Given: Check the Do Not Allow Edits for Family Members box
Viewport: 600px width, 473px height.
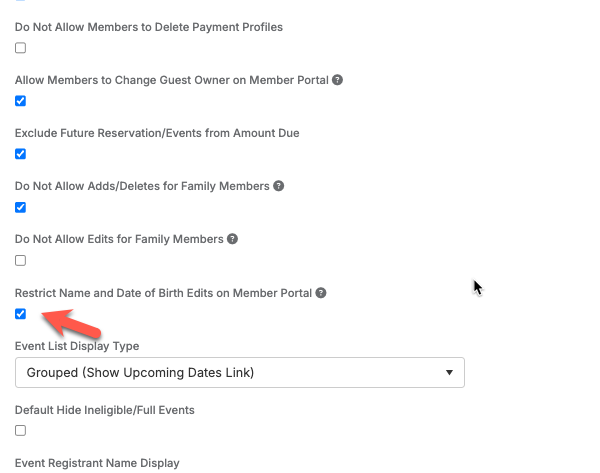Looking at the screenshot, I should pos(21,261).
